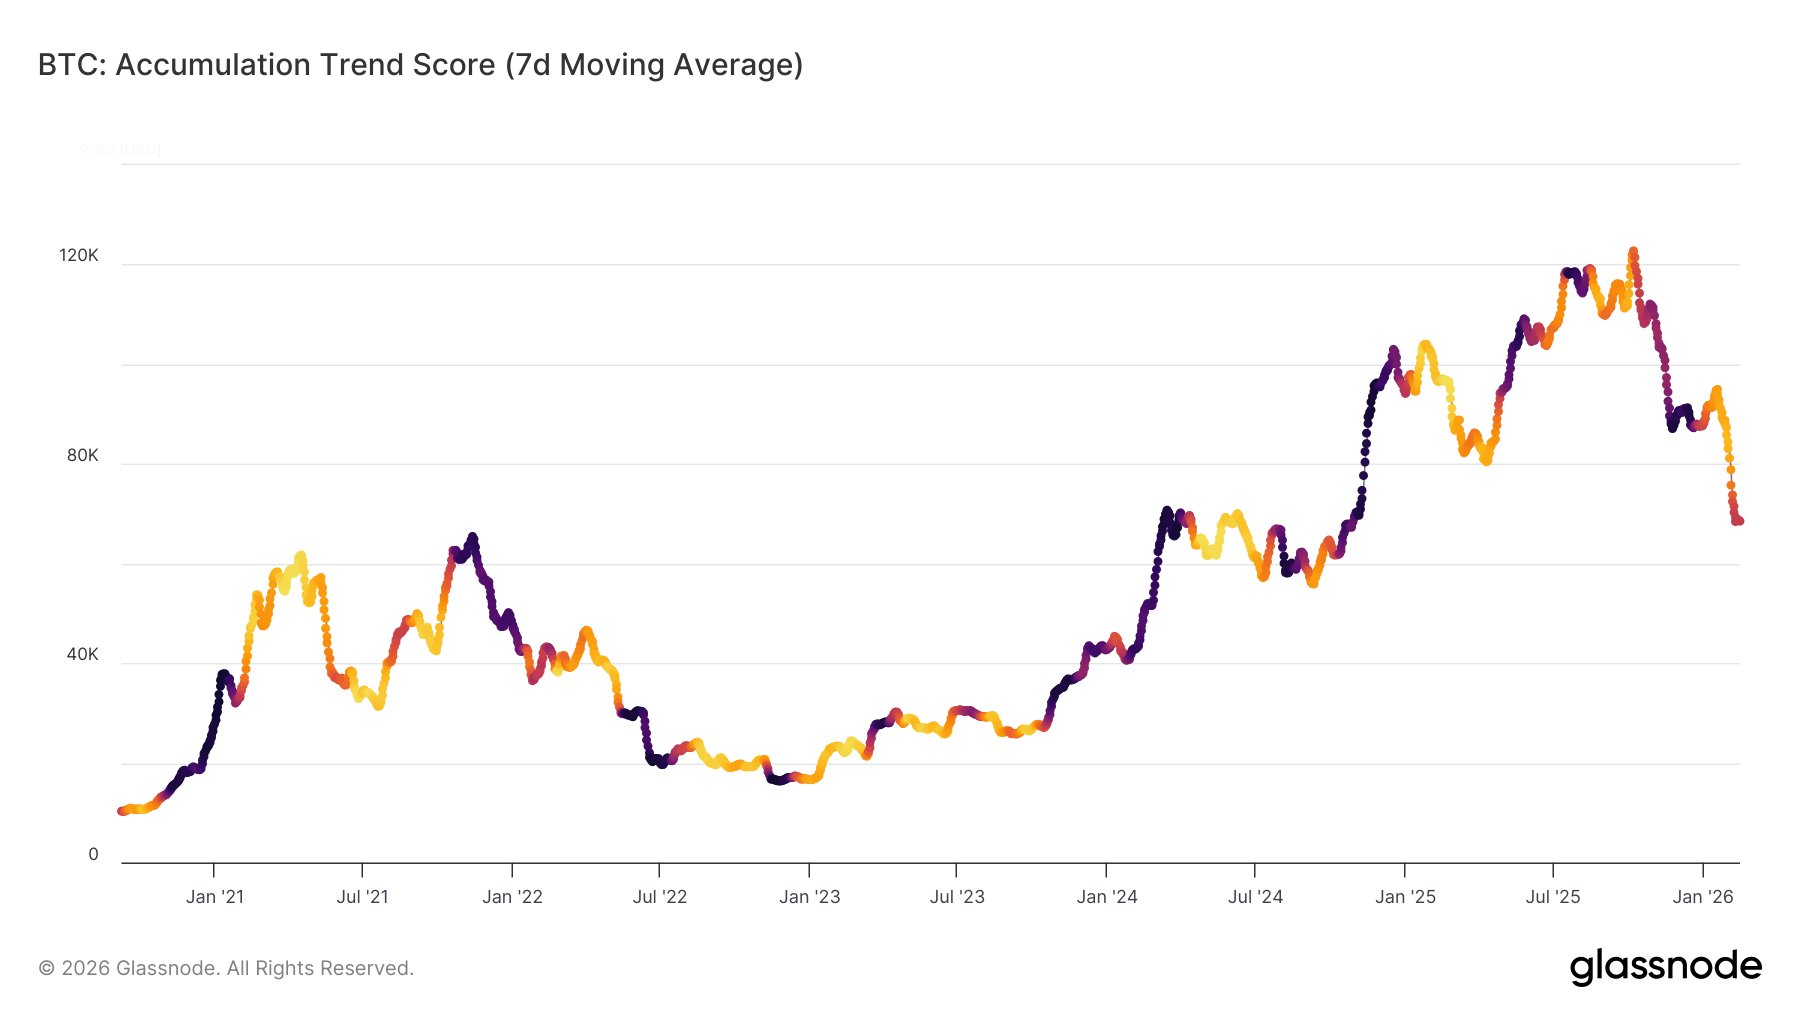1800x1013 pixels.
Task: Click the faint Price [USD] axis caption
Action: click(120, 150)
